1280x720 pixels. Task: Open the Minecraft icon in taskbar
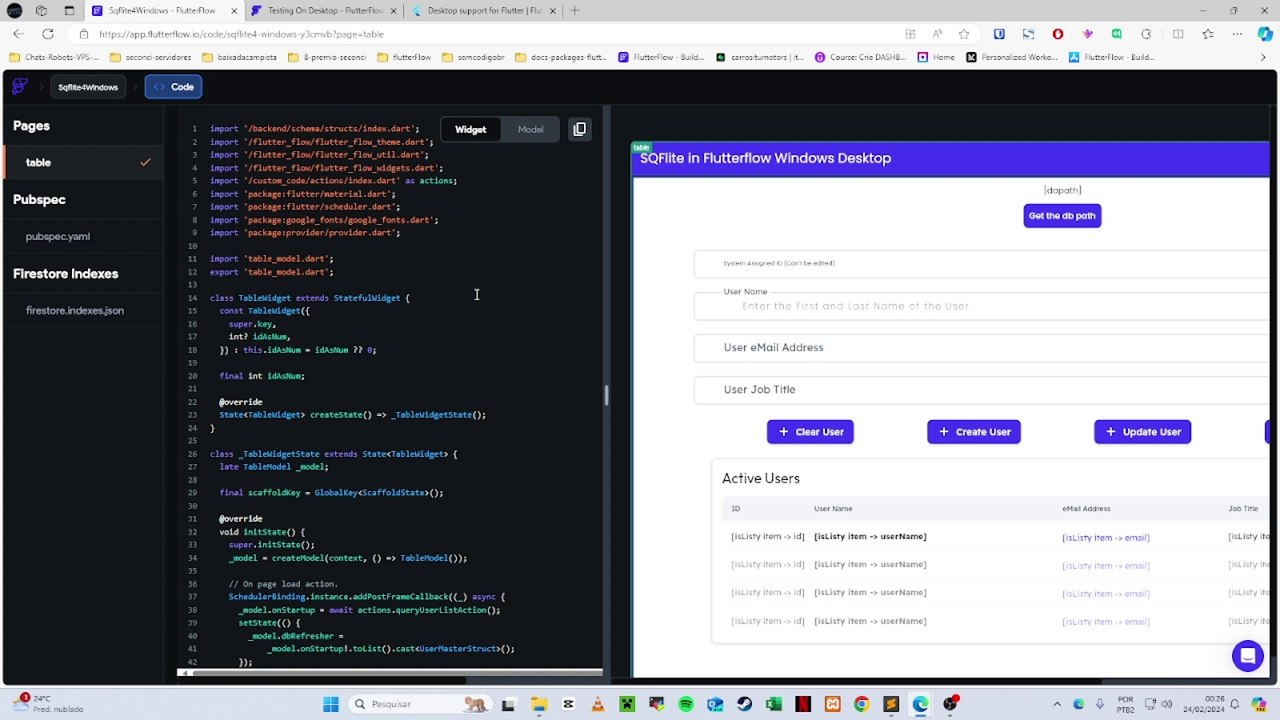click(627, 704)
